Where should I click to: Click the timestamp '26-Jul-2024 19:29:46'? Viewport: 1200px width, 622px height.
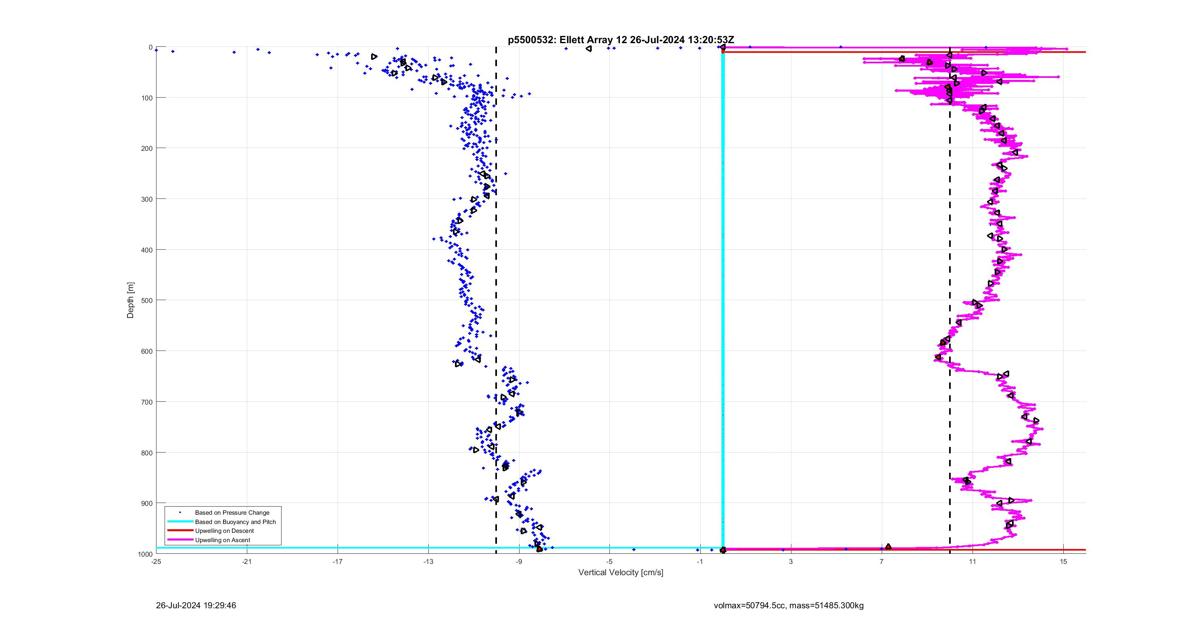click(x=196, y=605)
